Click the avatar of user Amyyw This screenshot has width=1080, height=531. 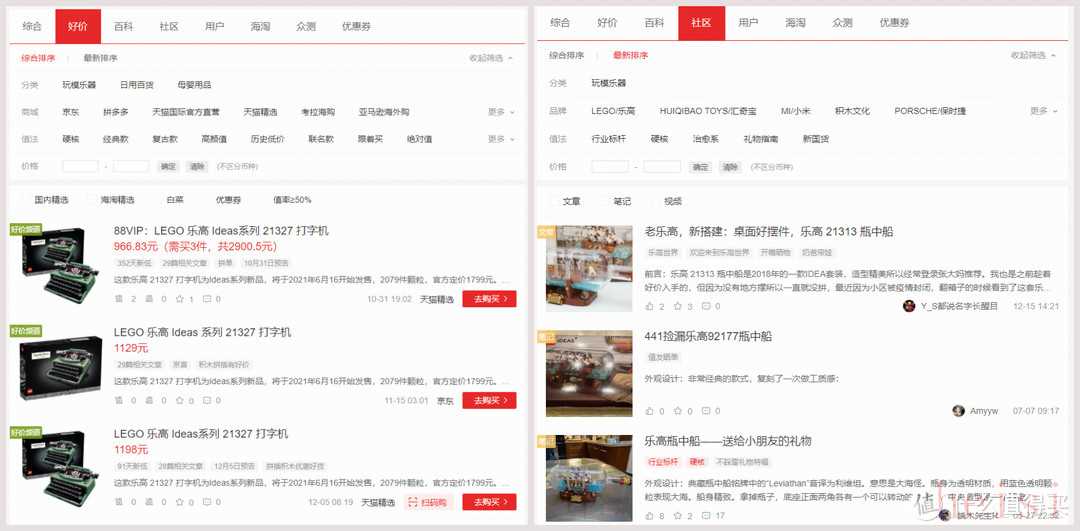click(x=958, y=410)
